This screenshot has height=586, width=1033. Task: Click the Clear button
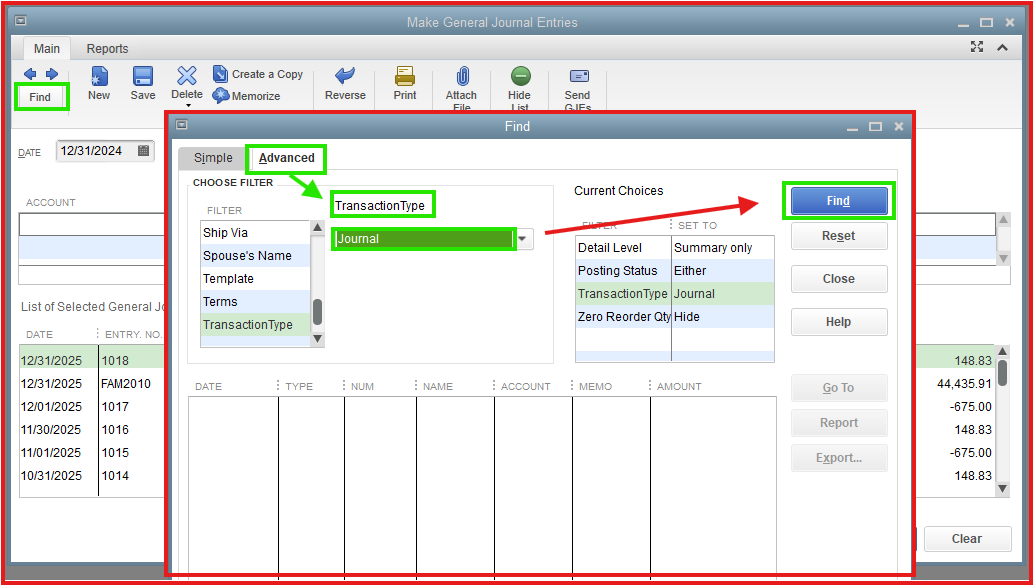pos(967,539)
